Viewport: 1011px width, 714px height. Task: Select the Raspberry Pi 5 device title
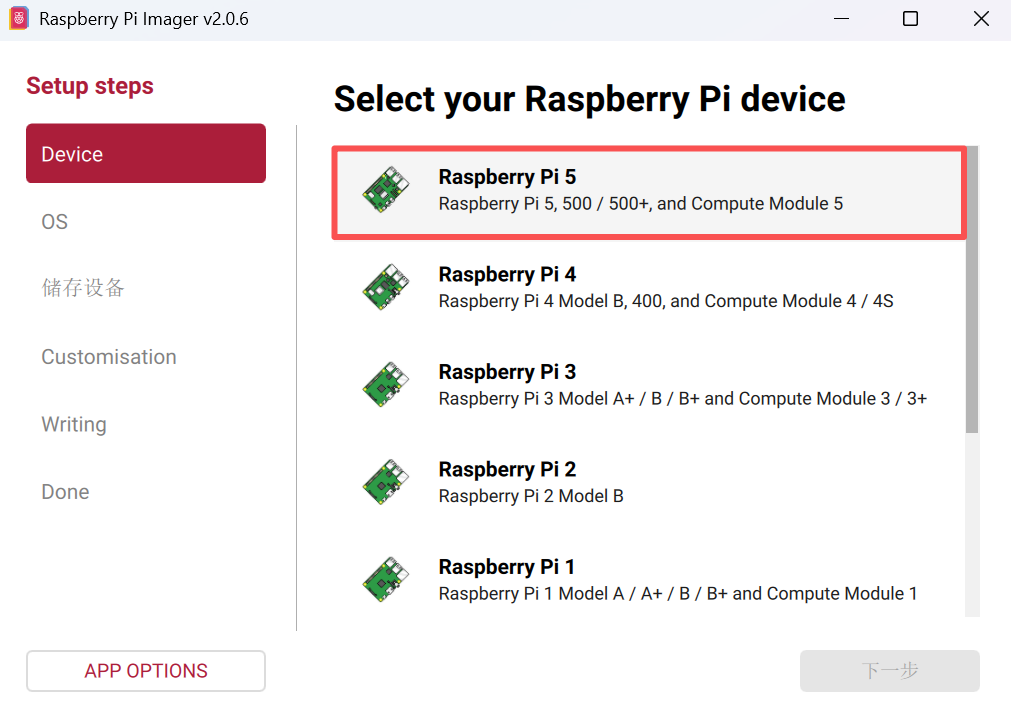[507, 177]
